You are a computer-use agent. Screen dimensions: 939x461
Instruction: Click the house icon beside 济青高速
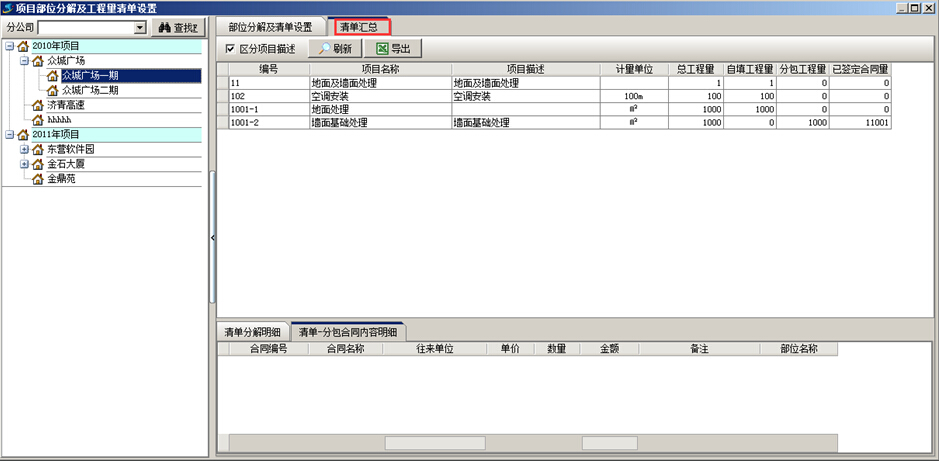point(38,105)
